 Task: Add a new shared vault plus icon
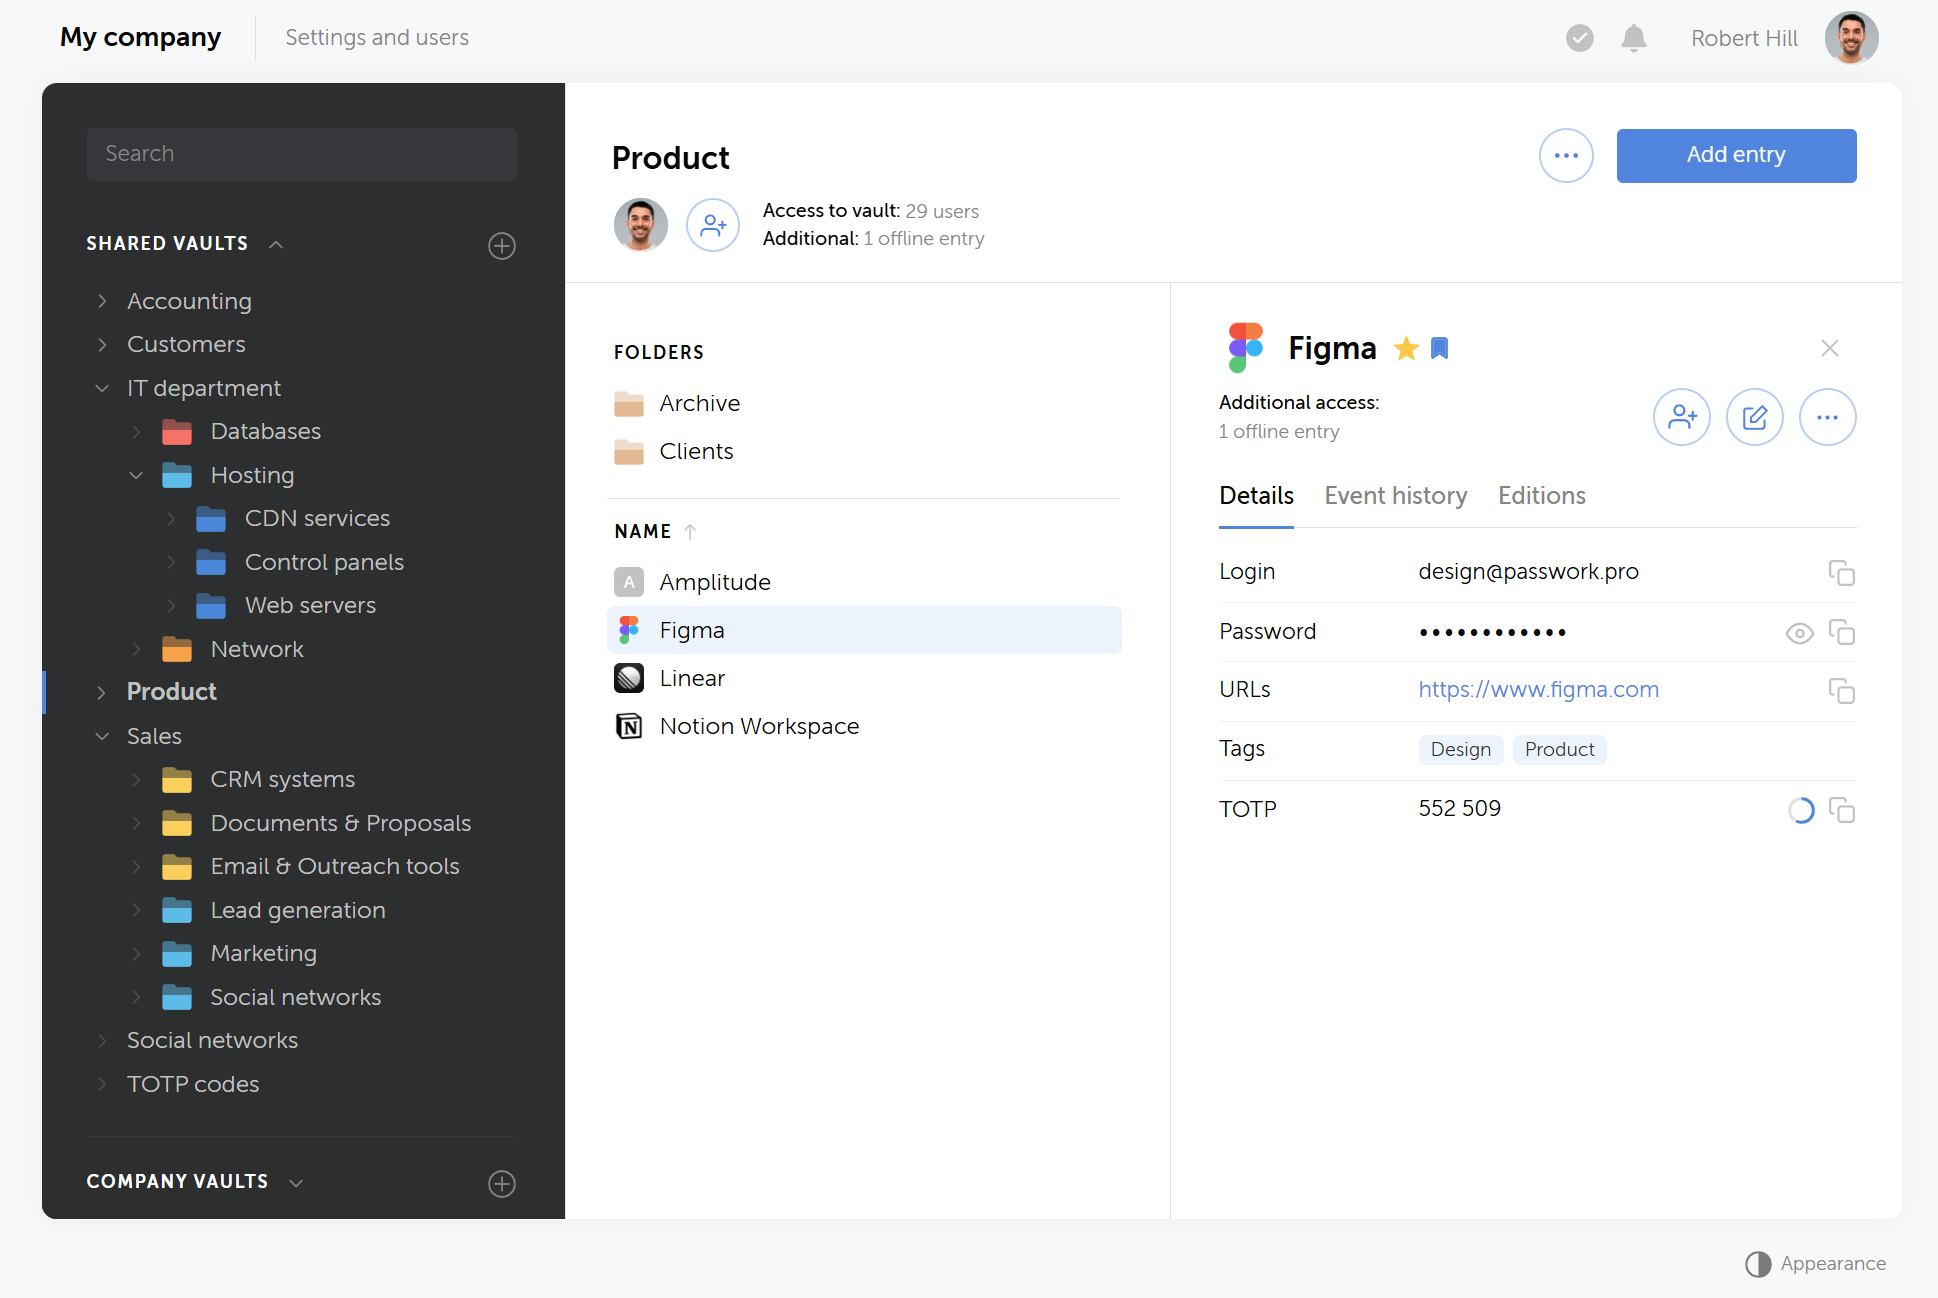501,245
